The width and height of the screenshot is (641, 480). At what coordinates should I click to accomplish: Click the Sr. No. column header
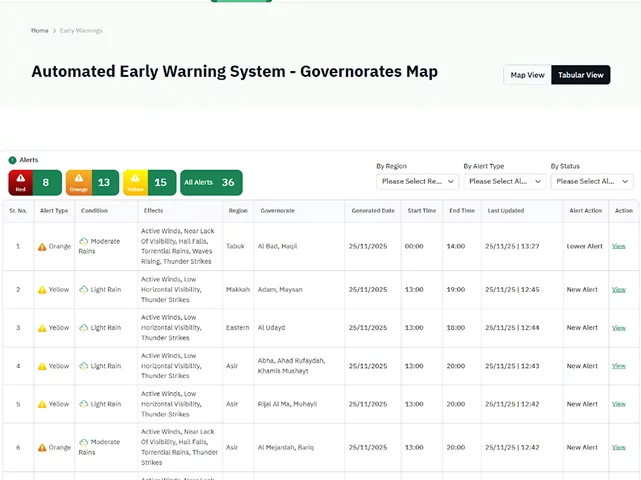tap(18, 211)
